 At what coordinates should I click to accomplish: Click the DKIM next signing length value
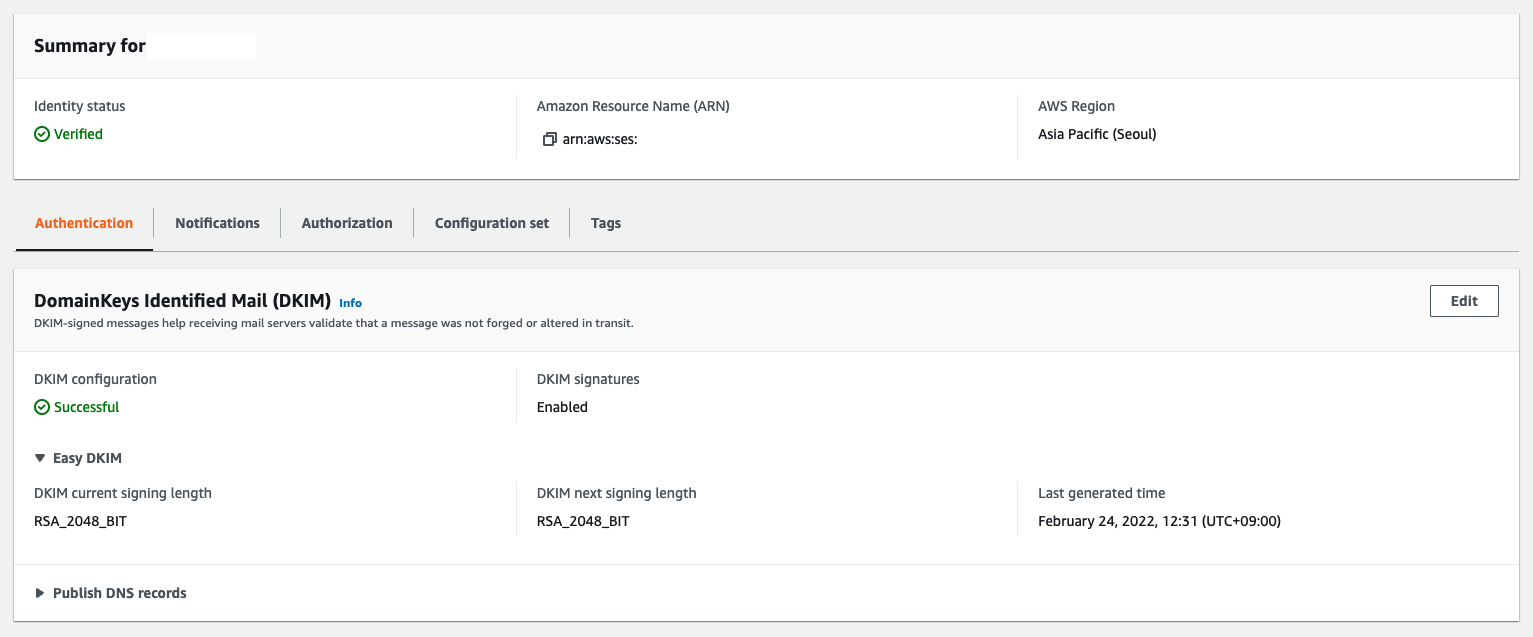tap(583, 521)
